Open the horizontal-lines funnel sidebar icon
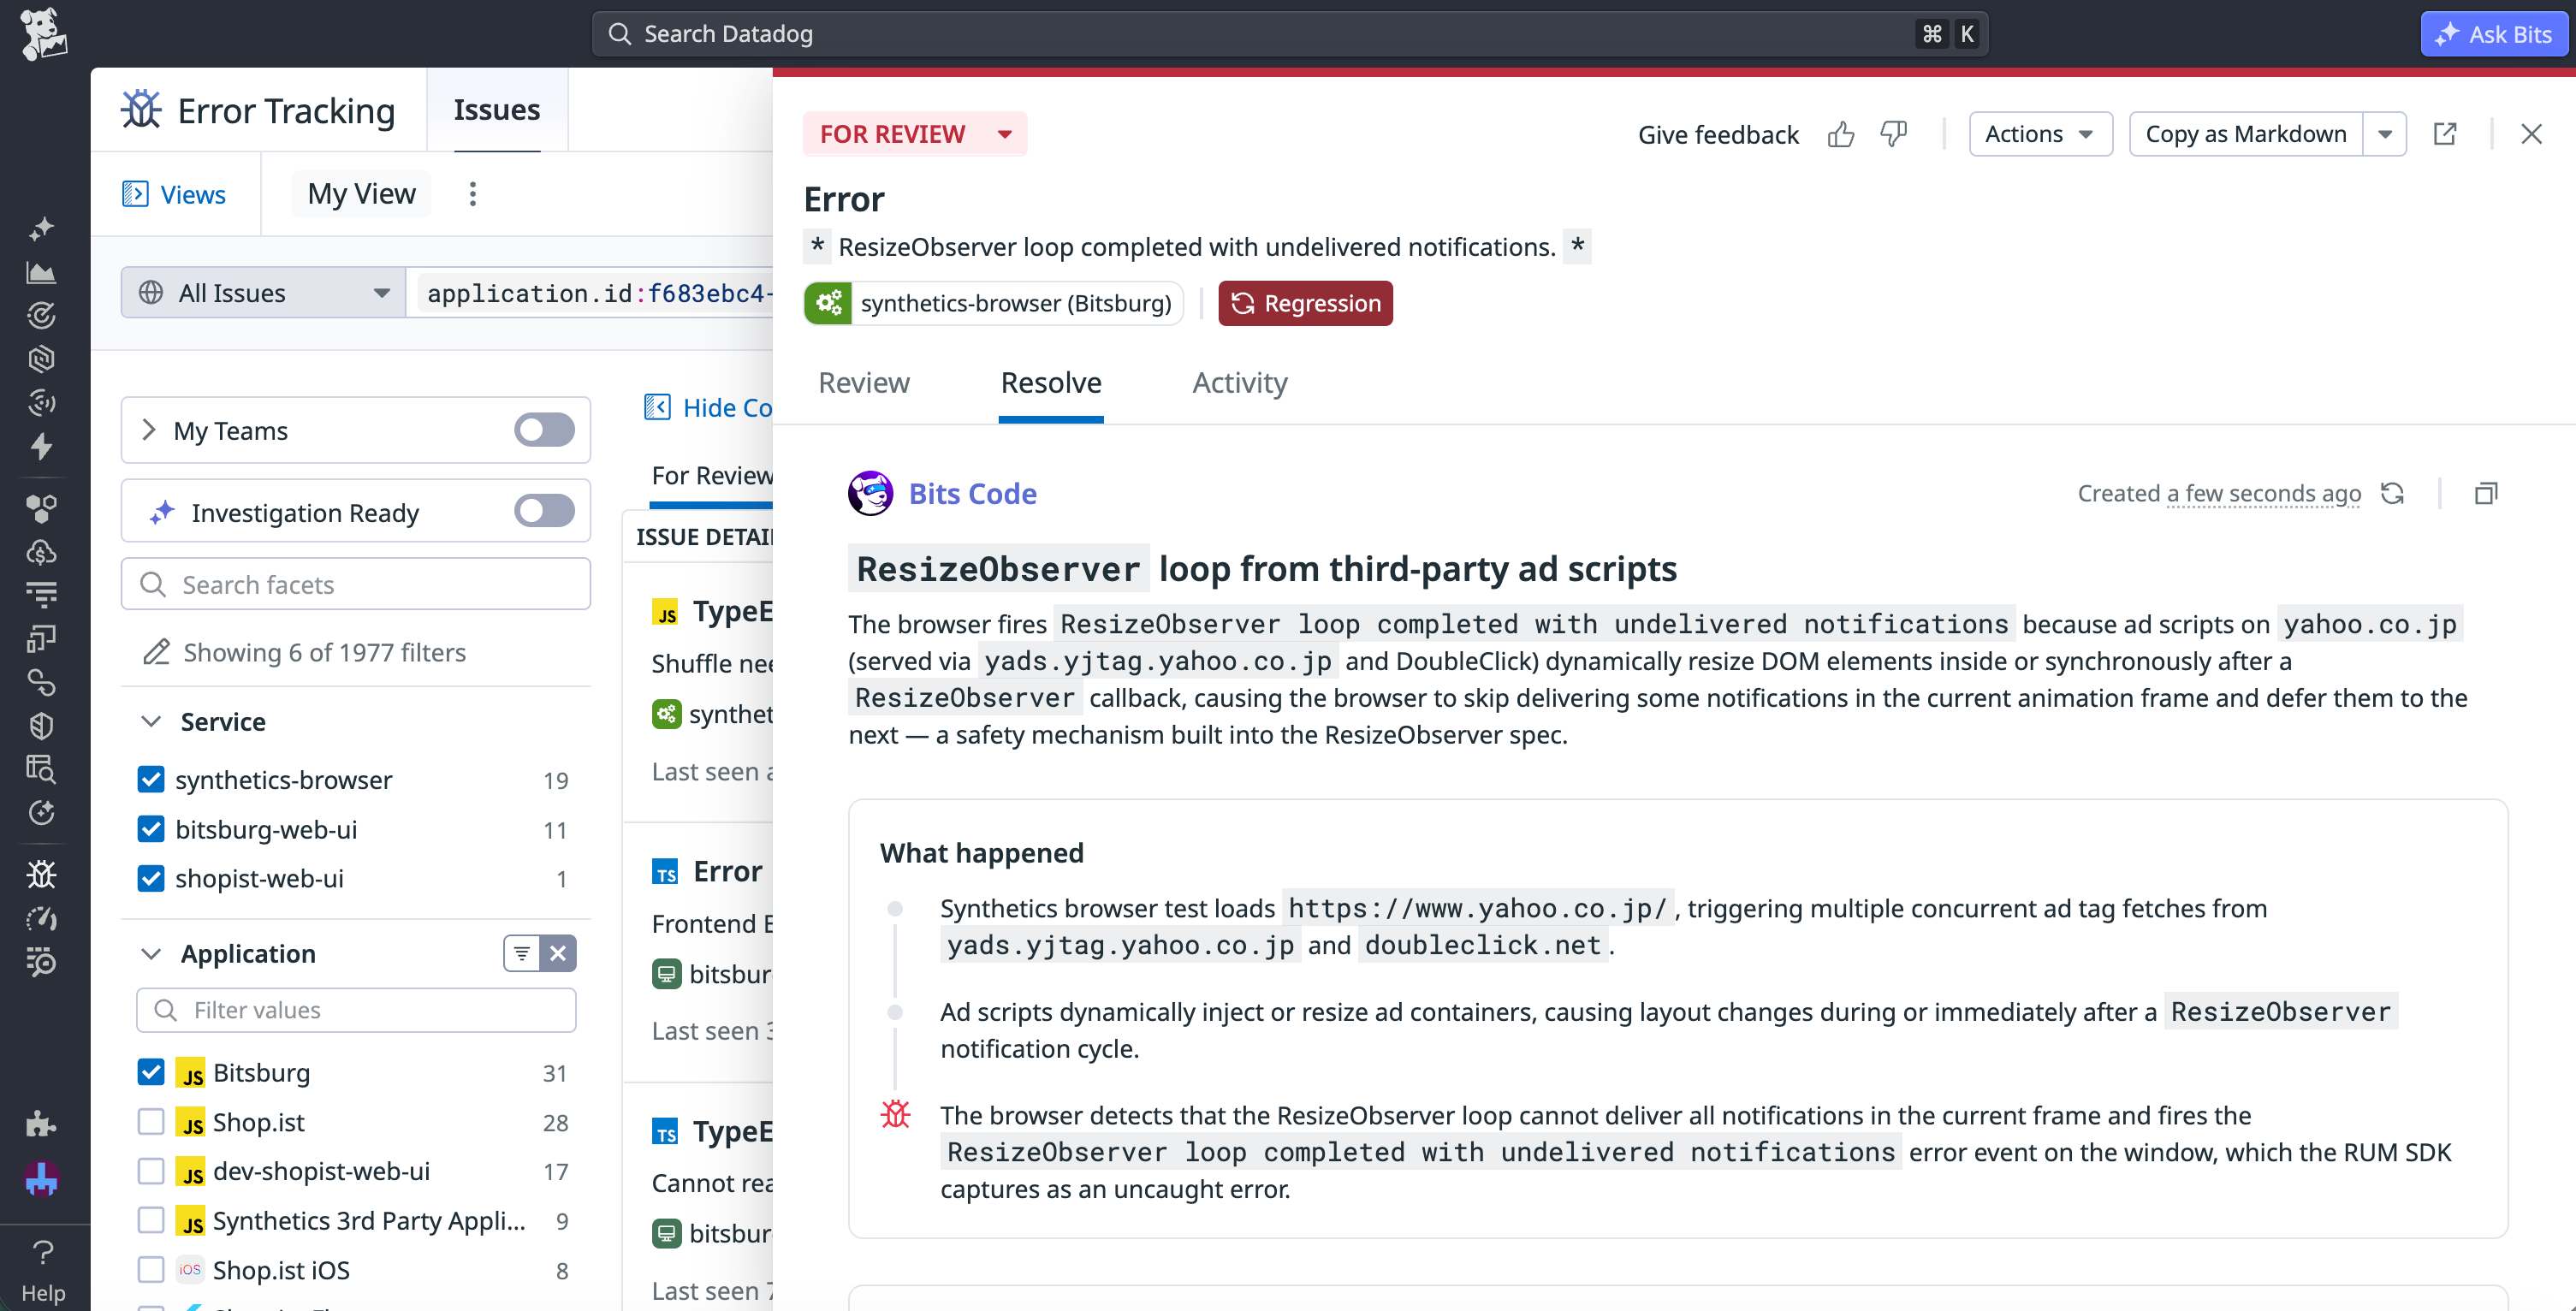 pos(41,595)
